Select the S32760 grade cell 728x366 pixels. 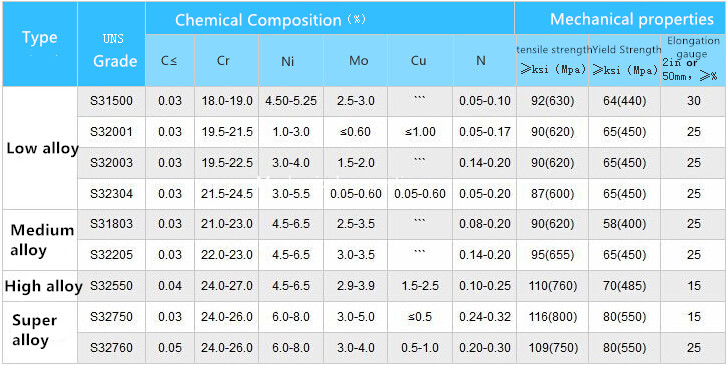click(111, 347)
